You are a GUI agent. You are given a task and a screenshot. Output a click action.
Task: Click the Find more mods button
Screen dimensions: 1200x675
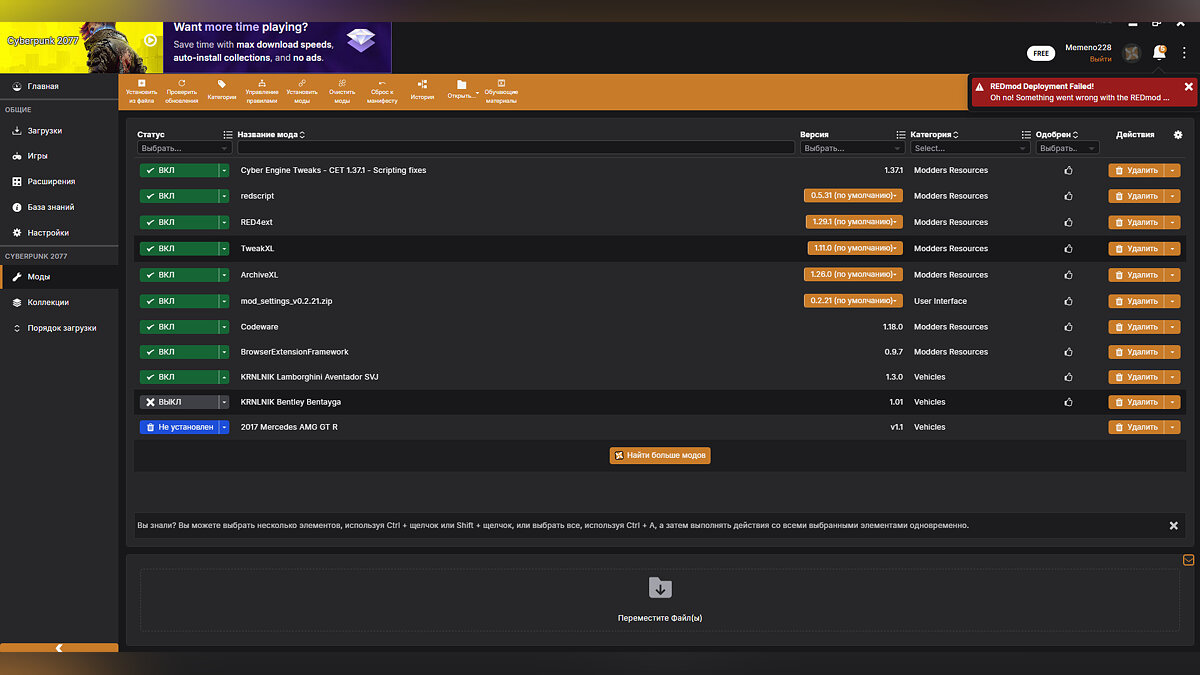660,455
